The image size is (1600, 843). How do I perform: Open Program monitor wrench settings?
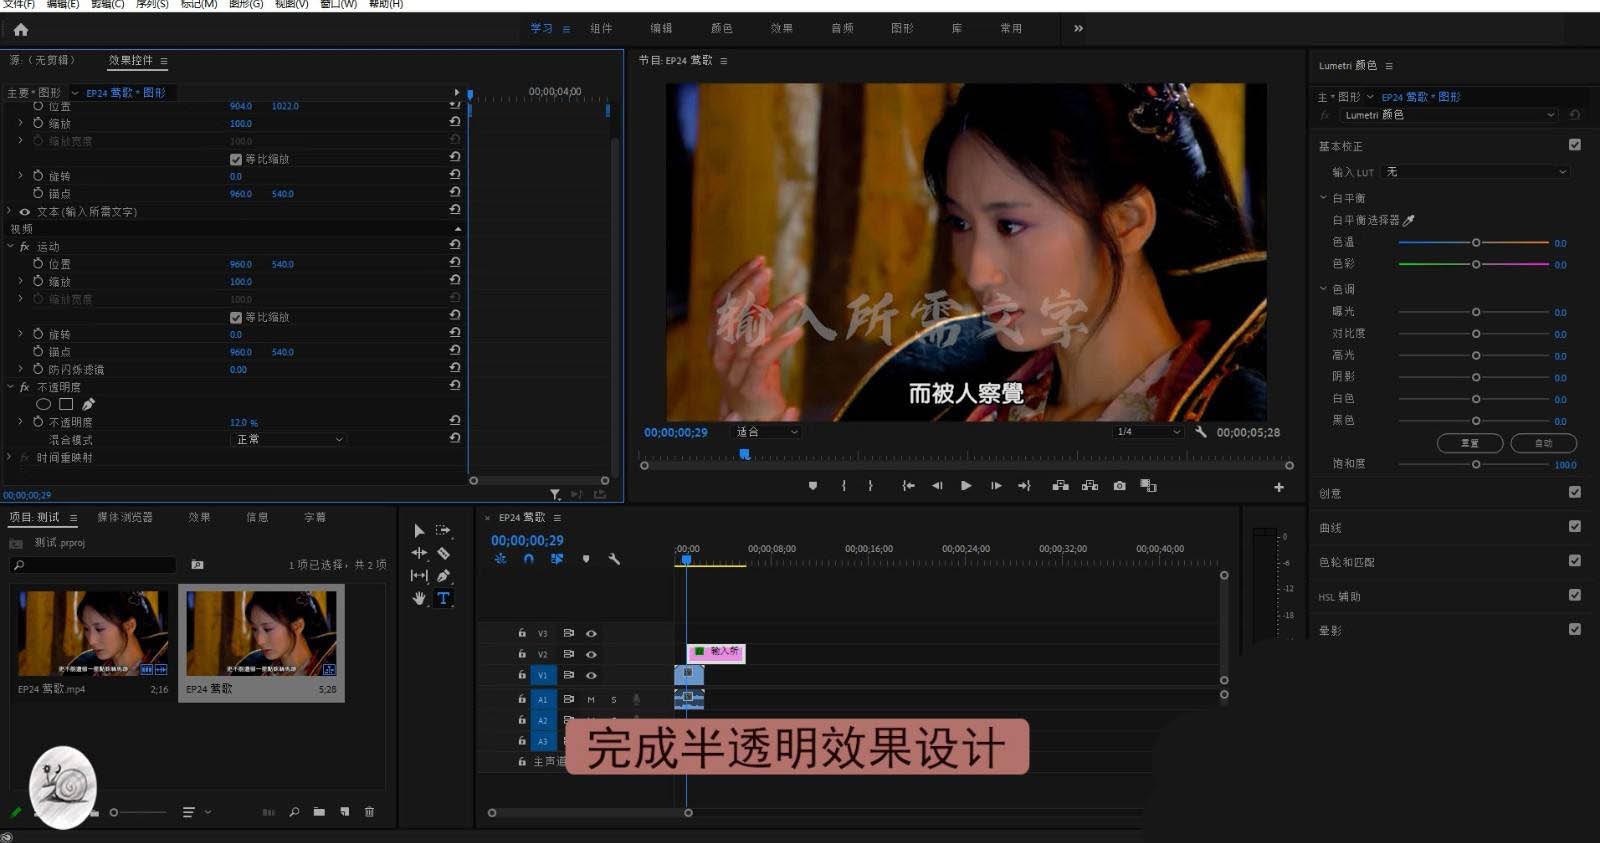(x=1201, y=432)
